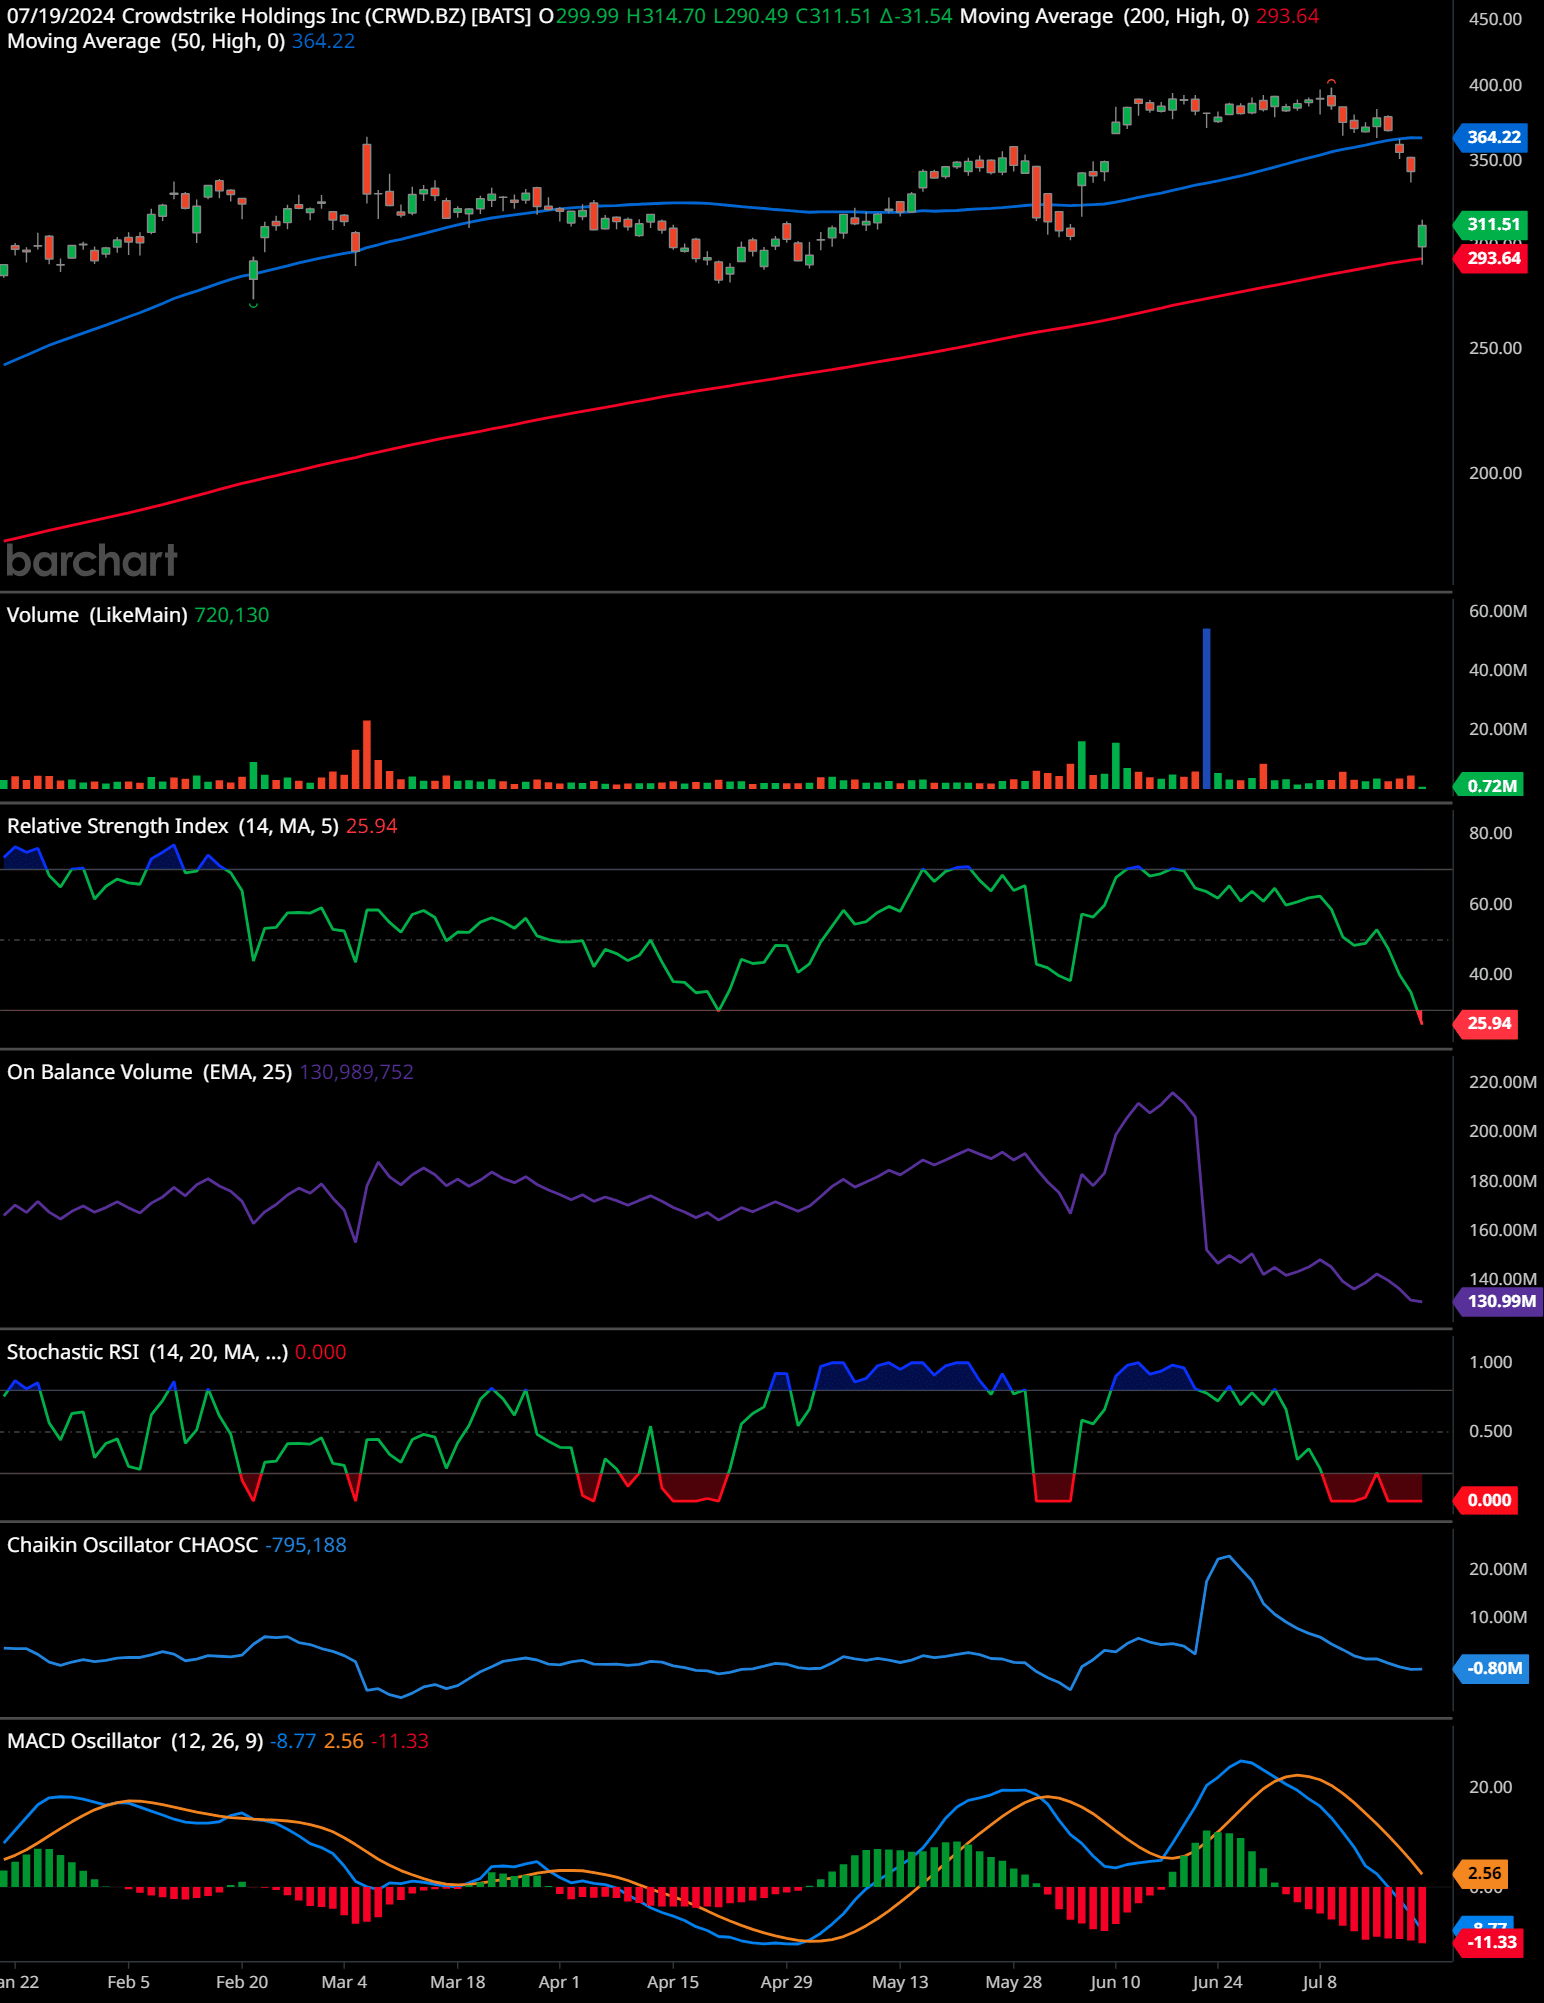Click the Chaikin value -795,188
The height and width of the screenshot is (2003, 1544).
[x=306, y=1545]
